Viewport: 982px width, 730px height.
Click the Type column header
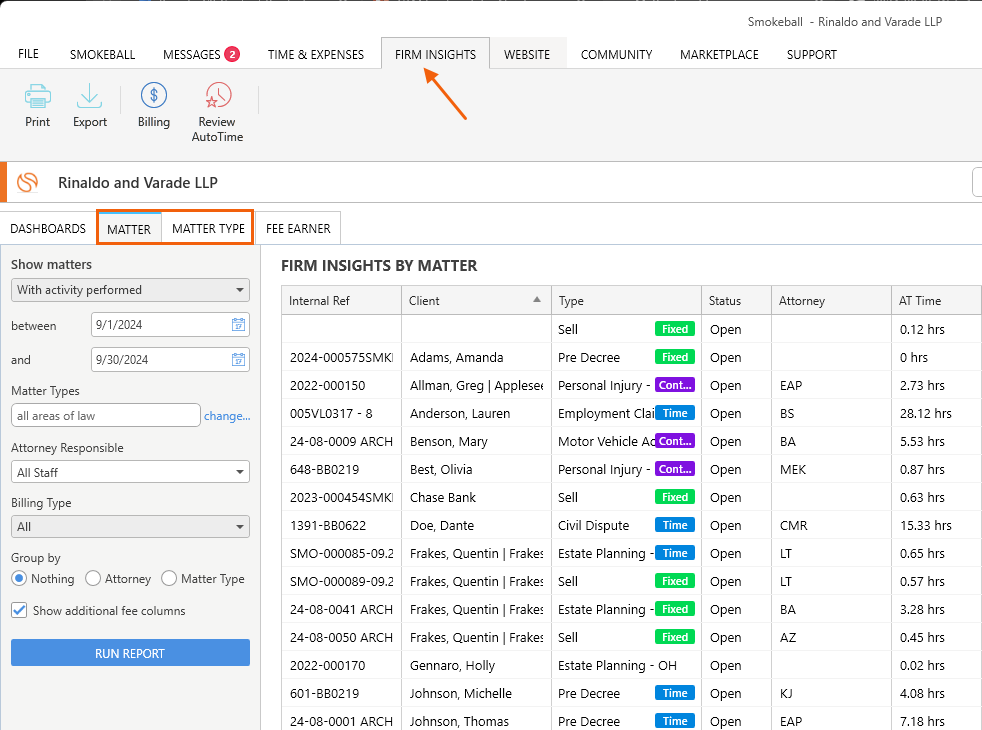(626, 301)
